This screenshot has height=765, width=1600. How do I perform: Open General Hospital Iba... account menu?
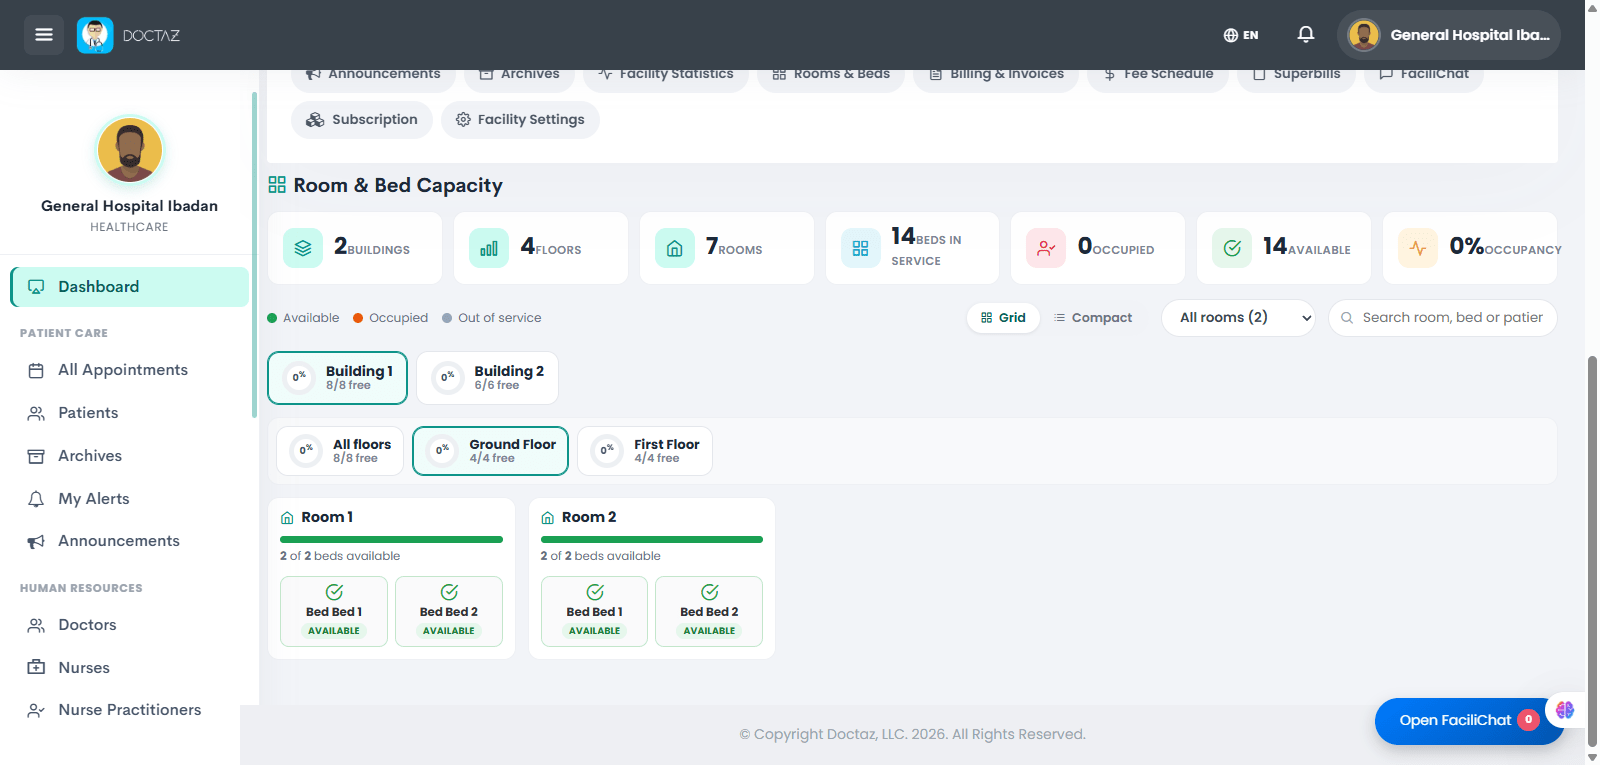[x=1448, y=35]
